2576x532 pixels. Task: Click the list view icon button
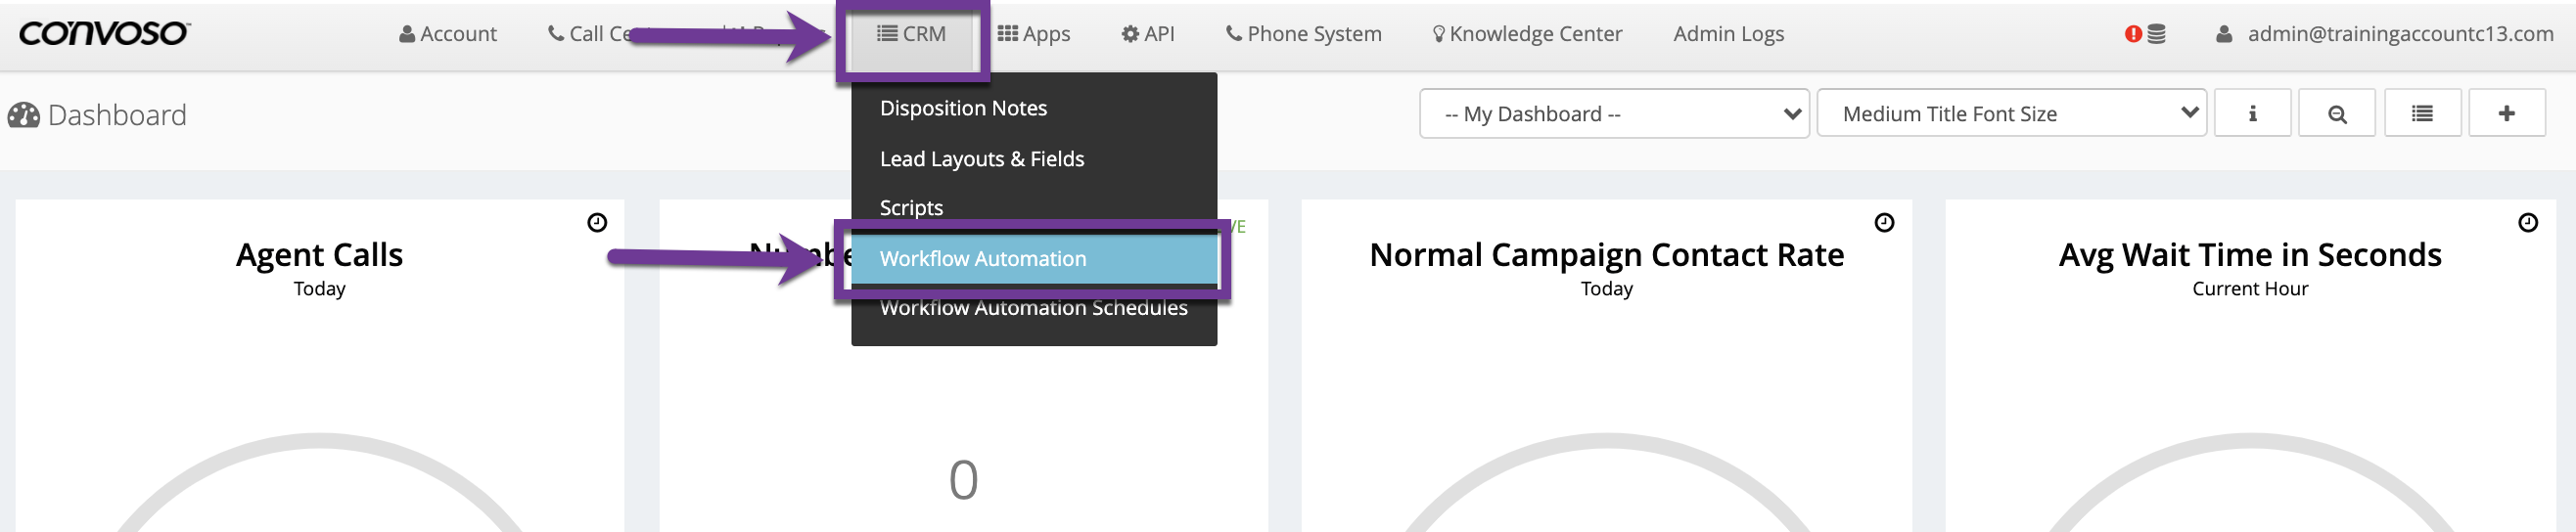coord(2422,114)
